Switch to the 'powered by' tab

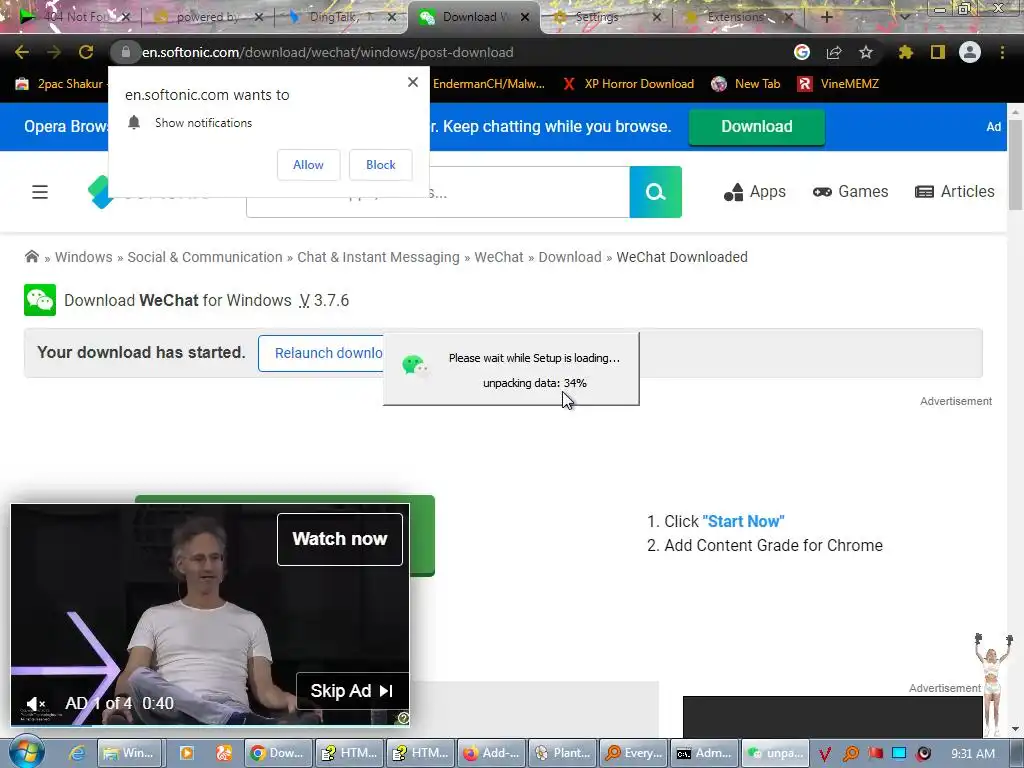[206, 17]
